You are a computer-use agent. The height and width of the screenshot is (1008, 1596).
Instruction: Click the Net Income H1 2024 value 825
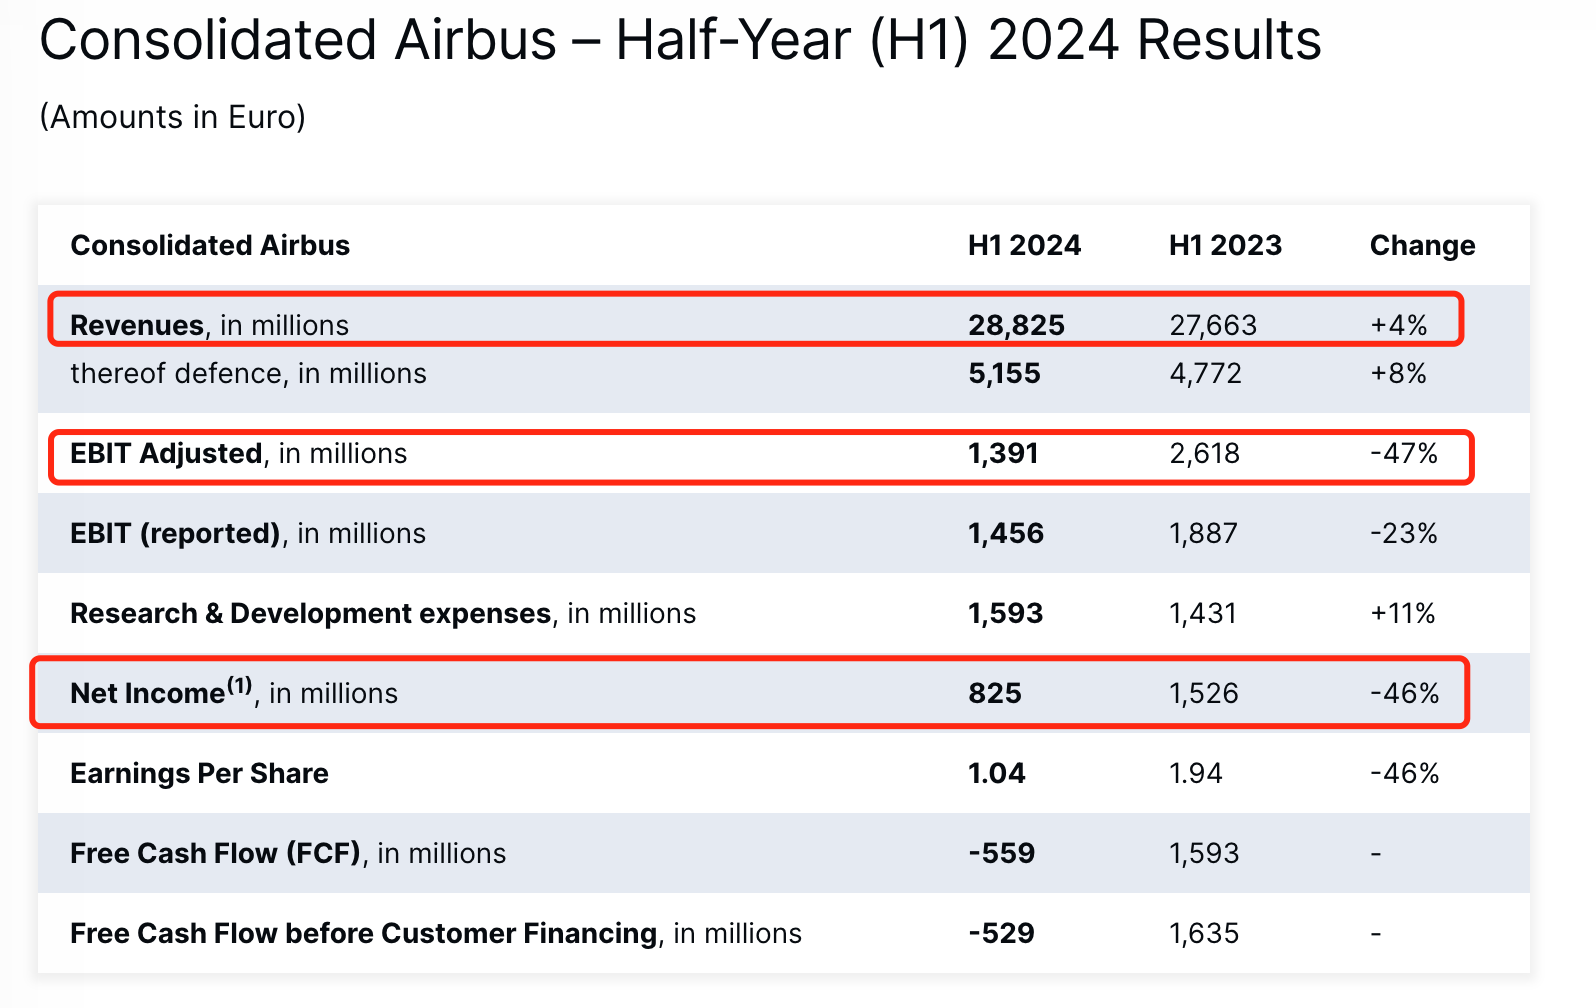coord(995,694)
